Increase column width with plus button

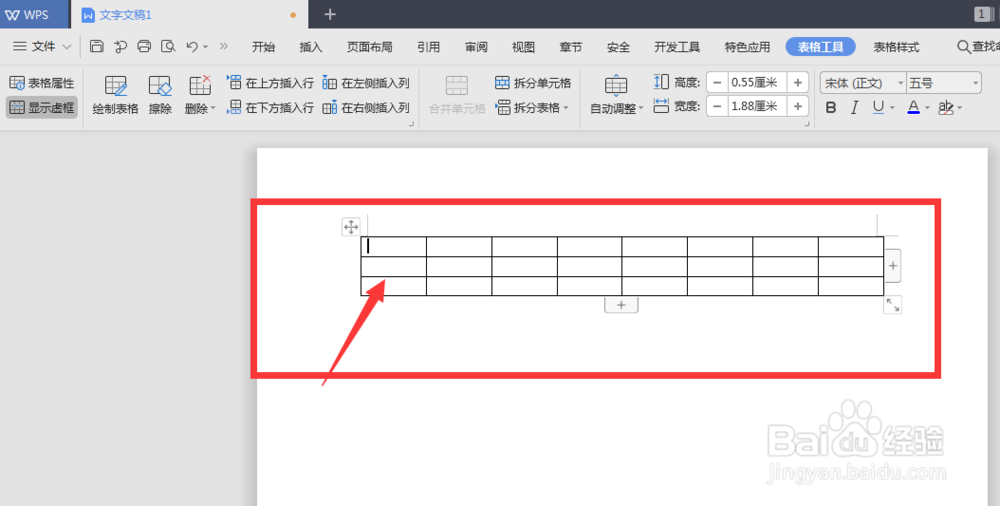798,106
